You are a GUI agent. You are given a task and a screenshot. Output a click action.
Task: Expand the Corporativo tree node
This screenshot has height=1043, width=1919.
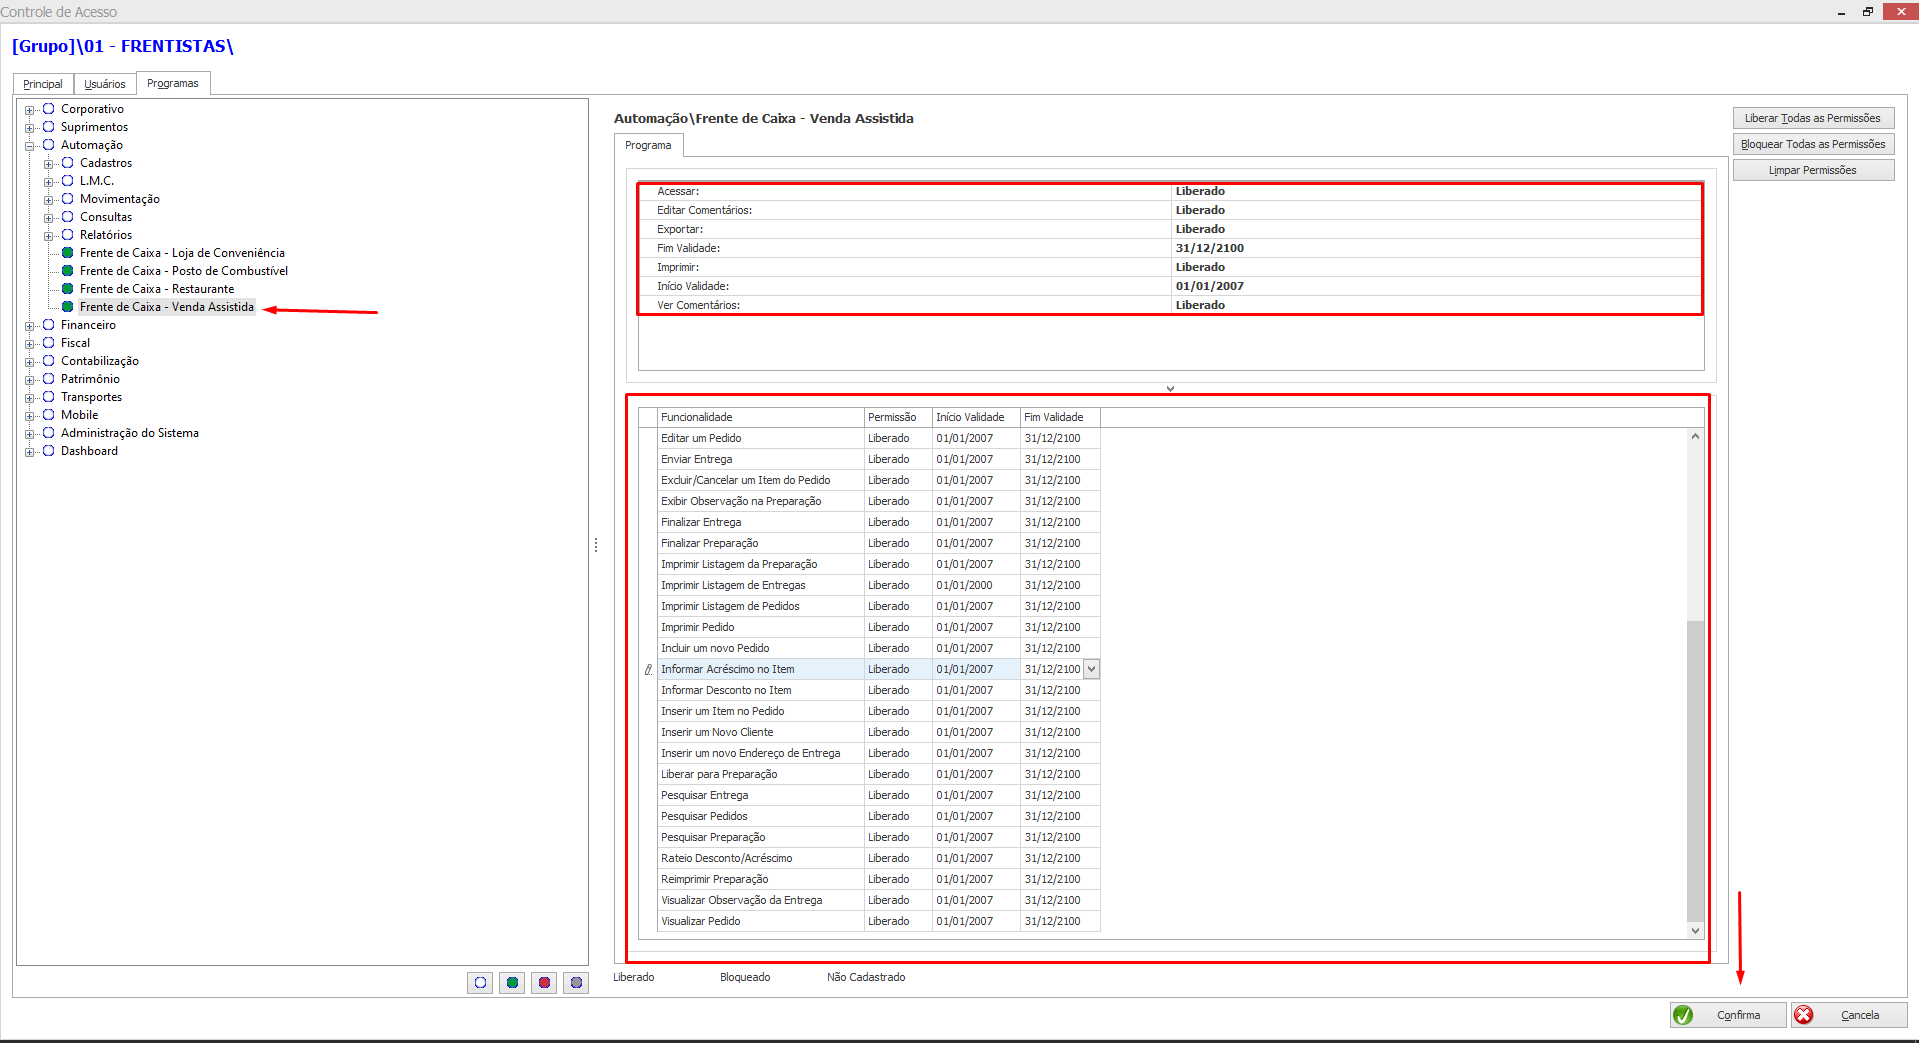(x=30, y=110)
